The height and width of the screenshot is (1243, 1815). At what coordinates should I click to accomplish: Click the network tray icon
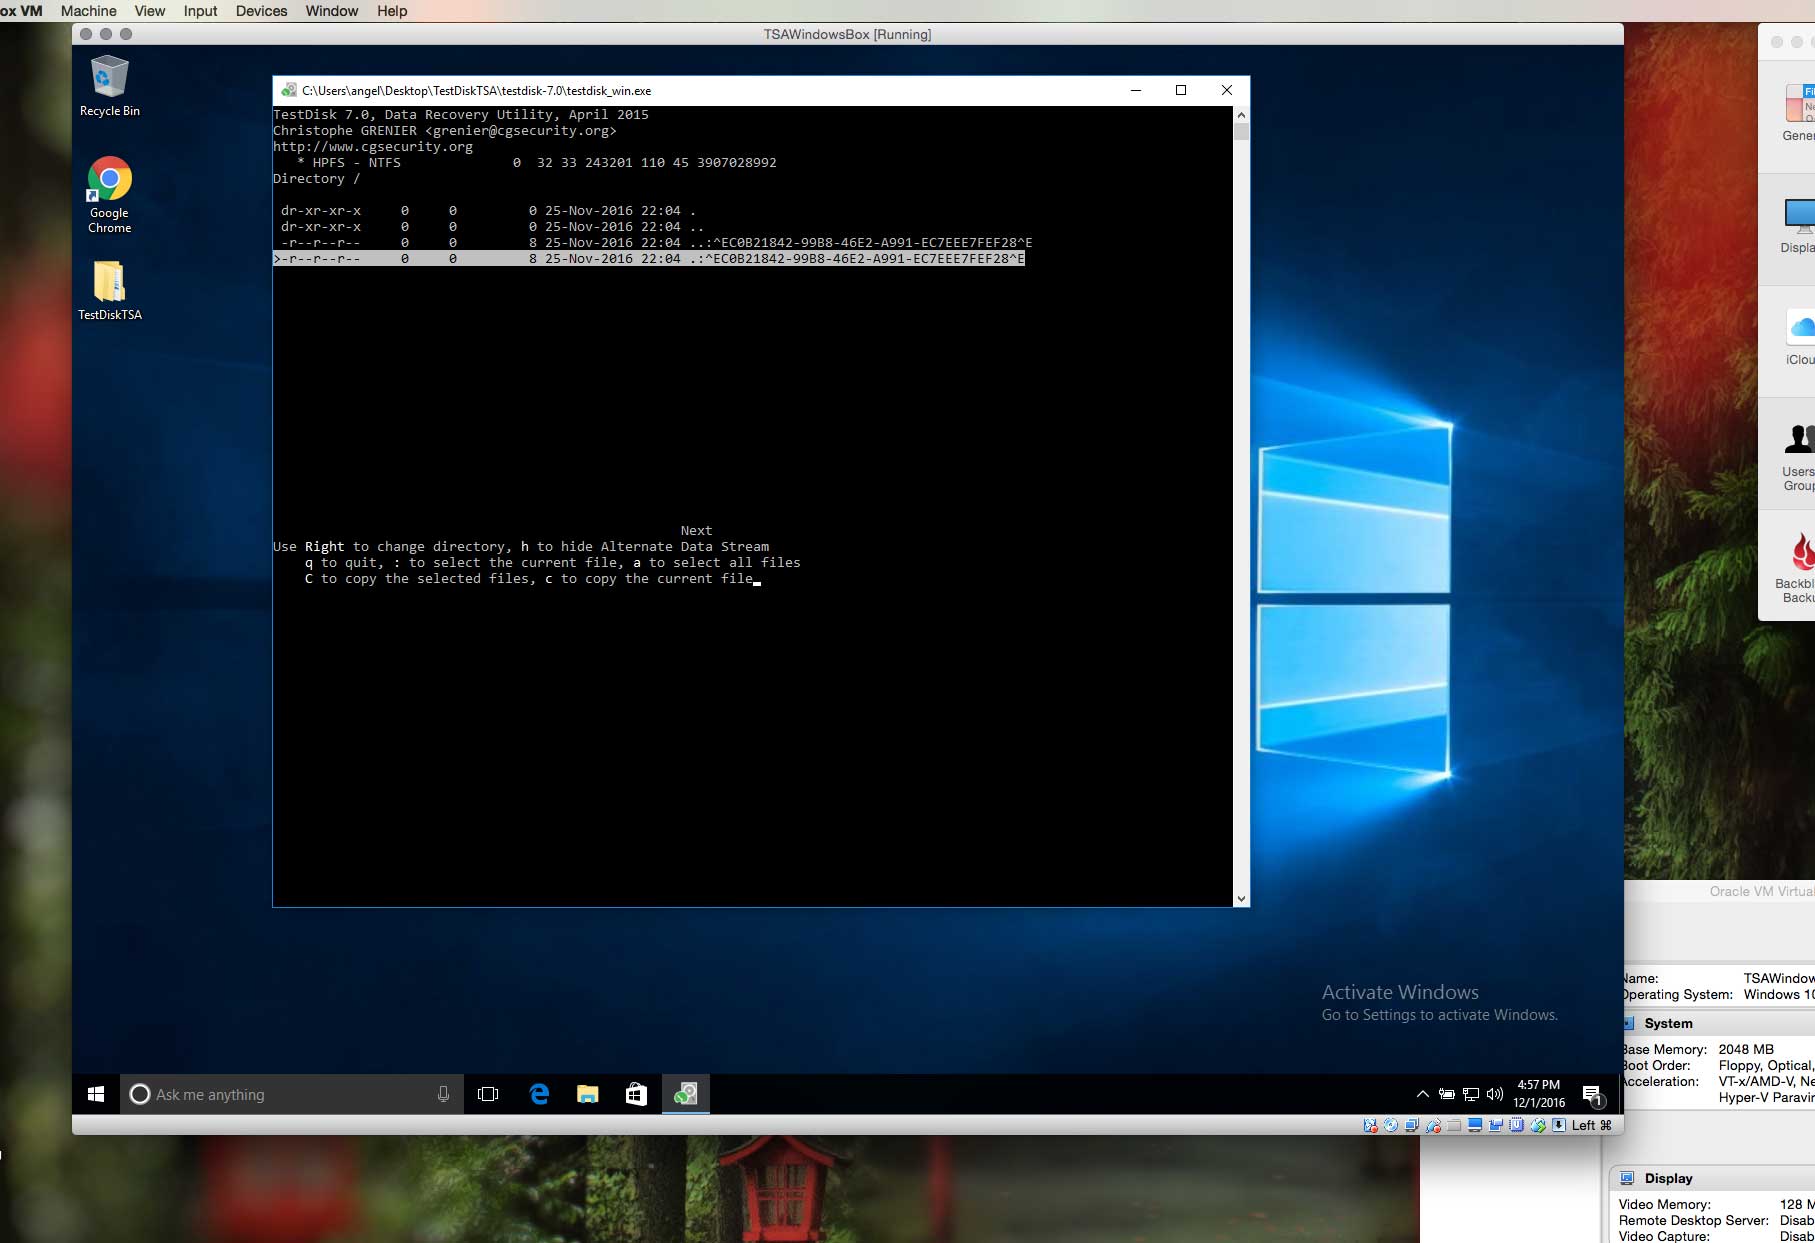coord(1470,1094)
